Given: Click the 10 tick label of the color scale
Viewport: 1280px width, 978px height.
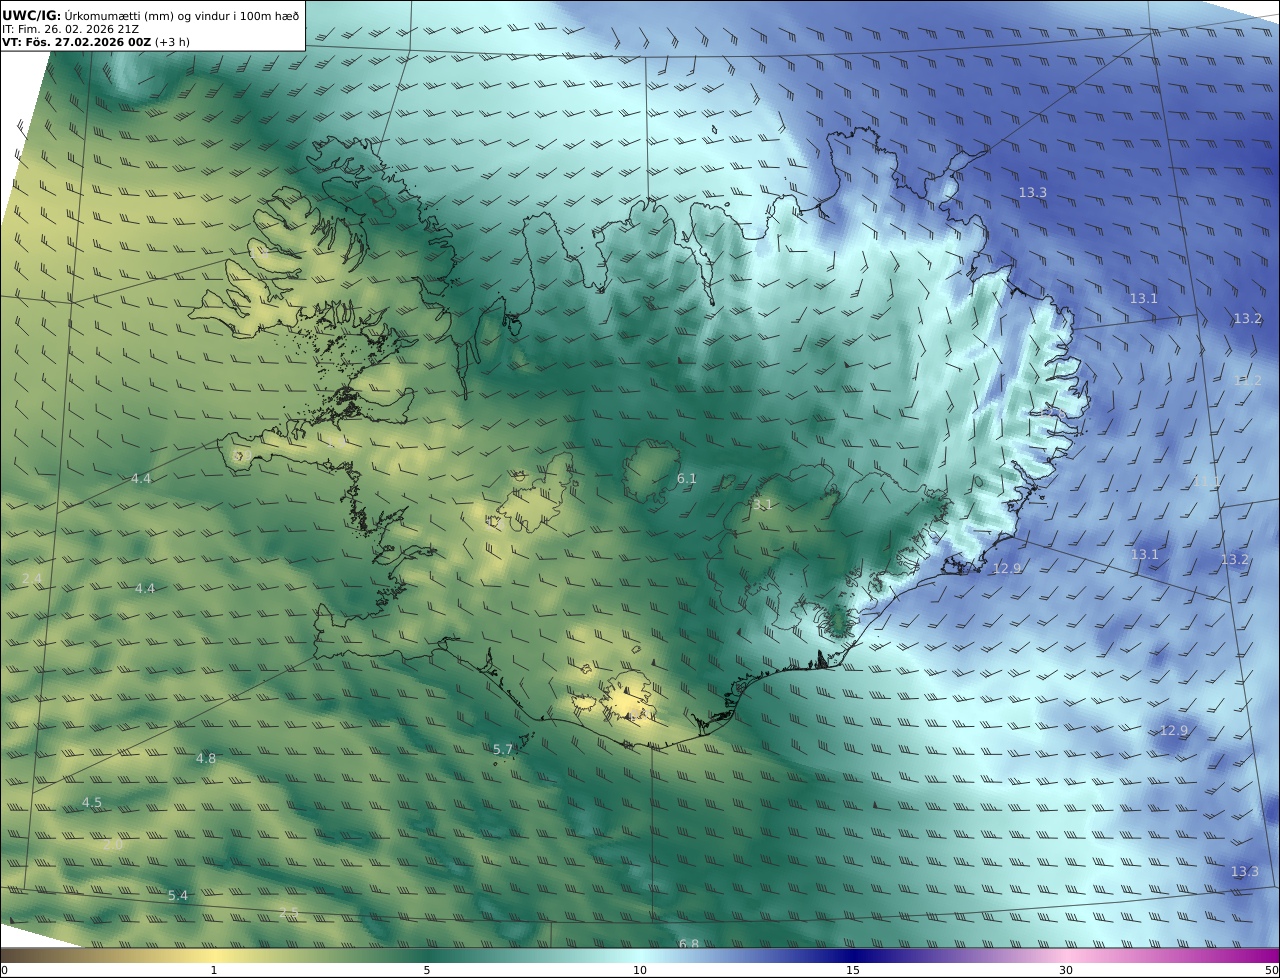Looking at the screenshot, I should (640, 970).
